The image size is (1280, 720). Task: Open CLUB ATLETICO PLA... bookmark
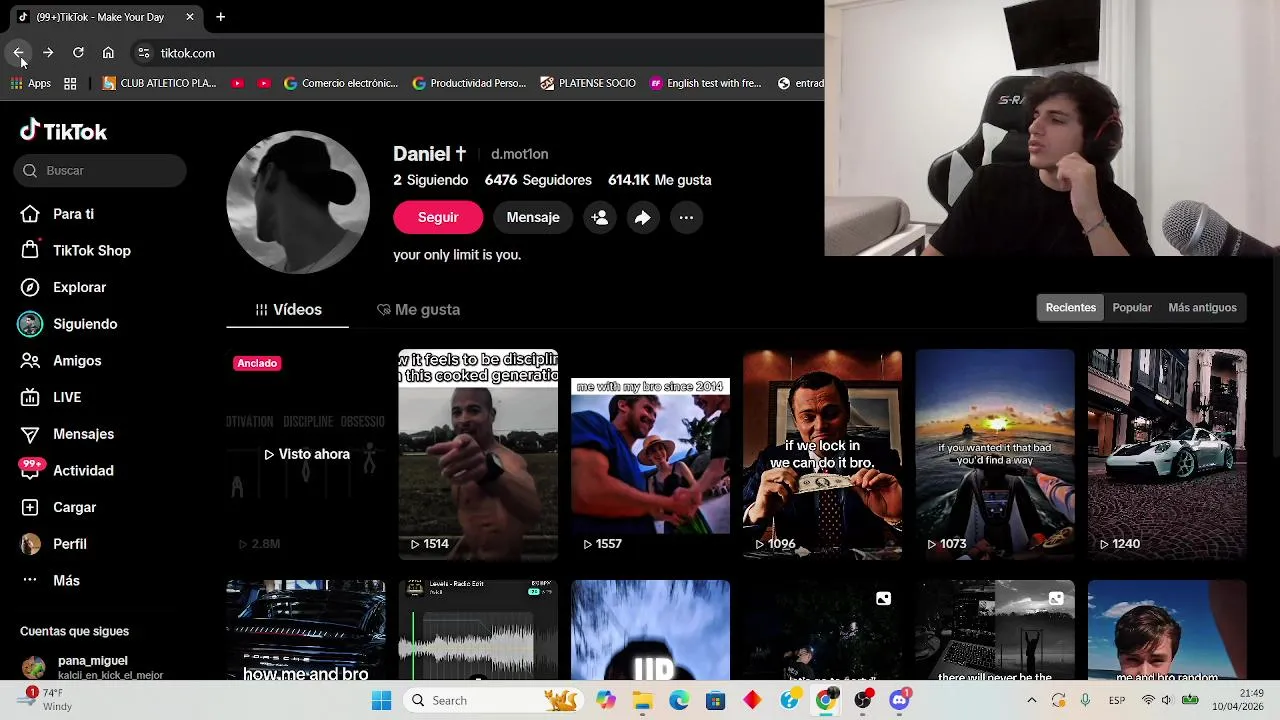click(160, 83)
